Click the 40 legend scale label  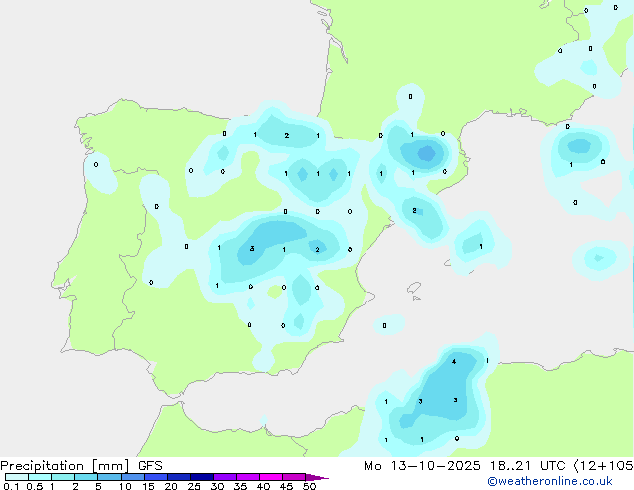[263, 486]
